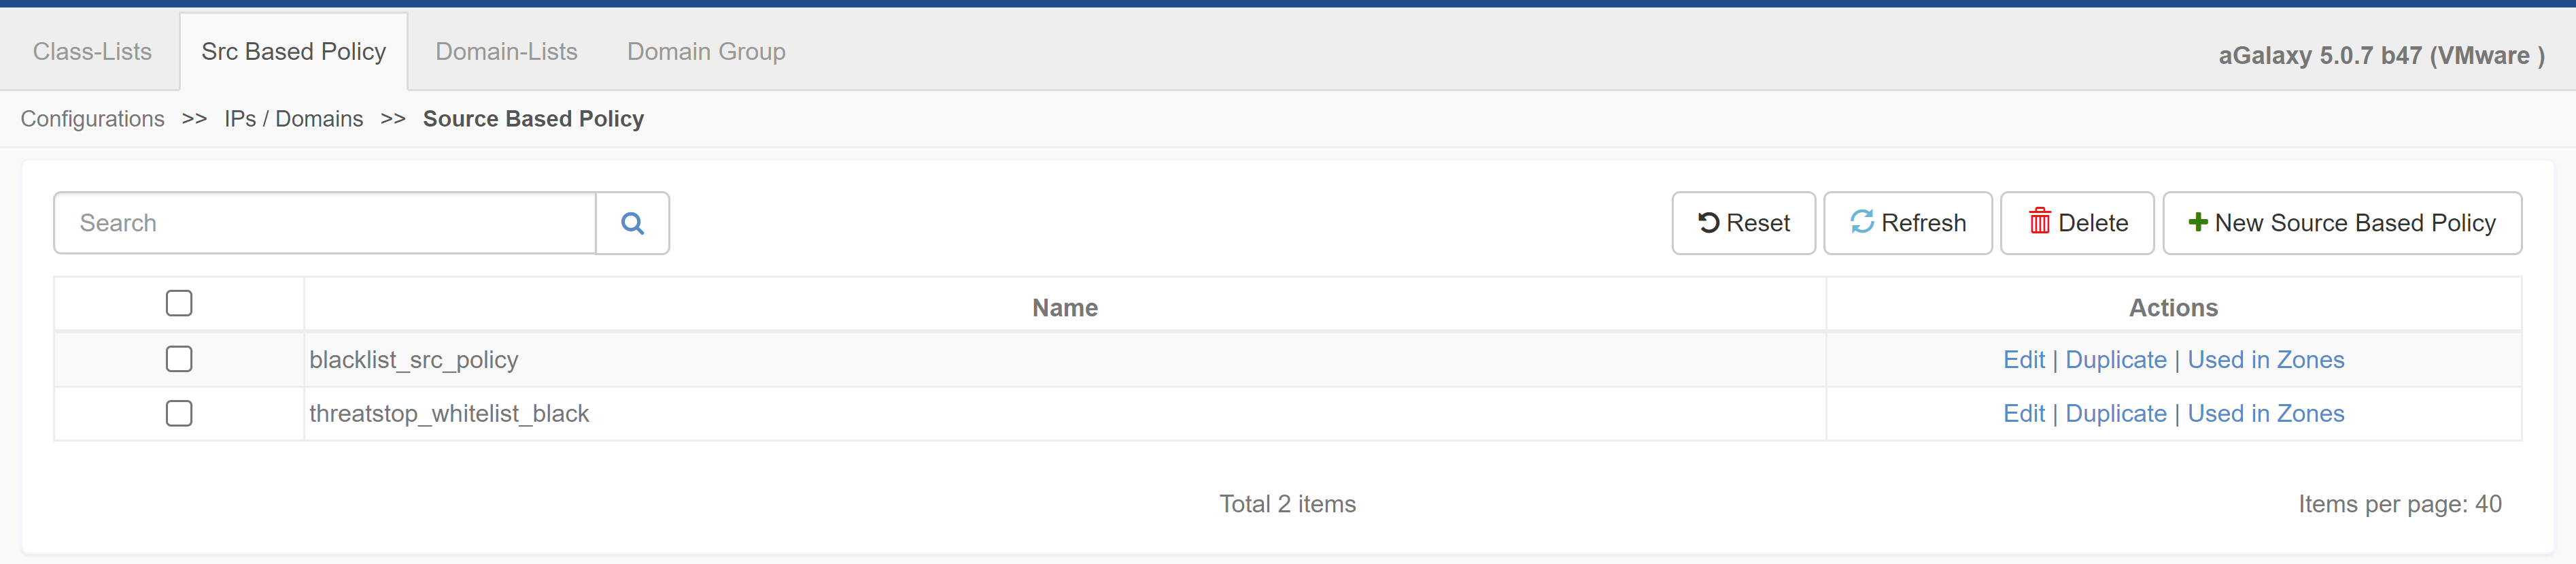The width and height of the screenshot is (2576, 564).
Task: Duplicate the blacklist_src_policy entry
Action: pos(2115,360)
